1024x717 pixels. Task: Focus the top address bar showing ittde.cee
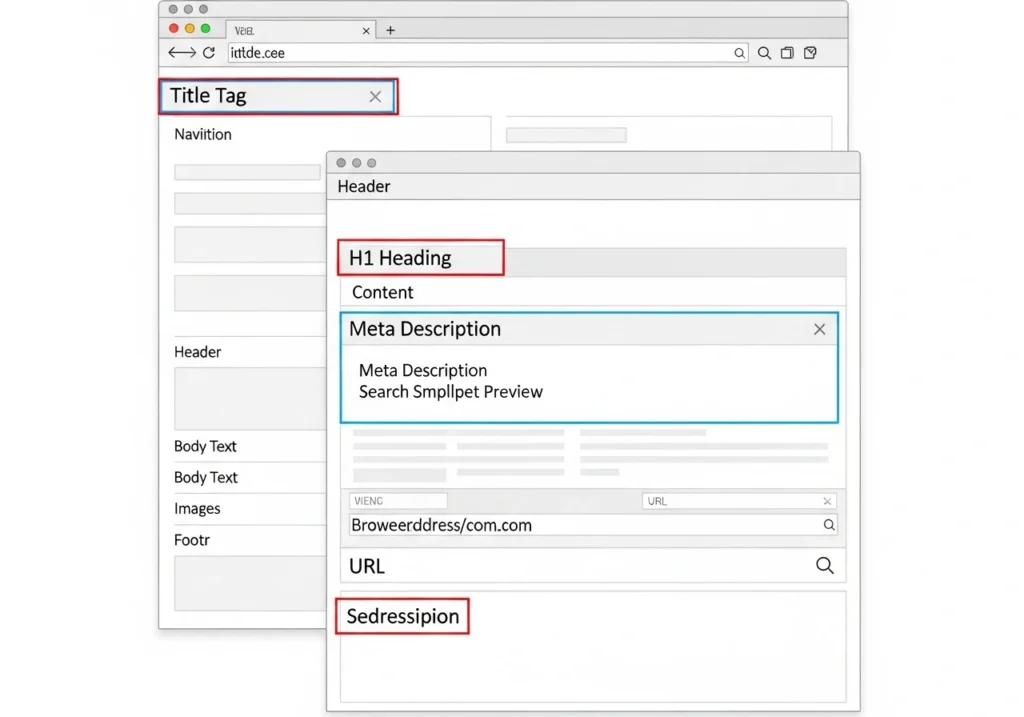(480, 53)
